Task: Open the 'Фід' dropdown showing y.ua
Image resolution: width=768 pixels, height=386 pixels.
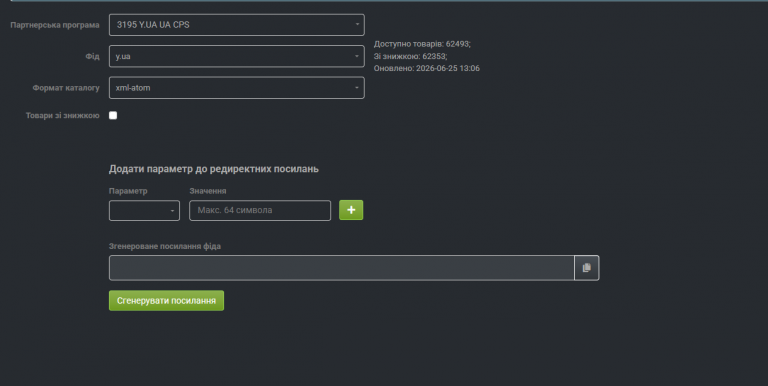Action: coord(237,56)
